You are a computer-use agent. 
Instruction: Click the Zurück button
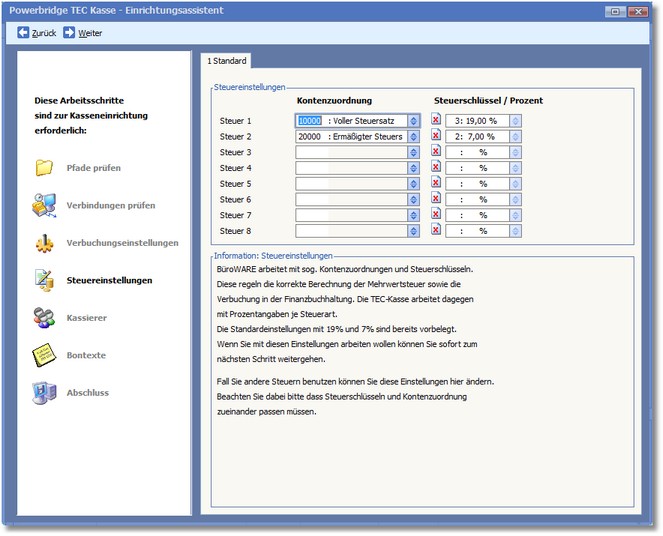tap(37, 33)
